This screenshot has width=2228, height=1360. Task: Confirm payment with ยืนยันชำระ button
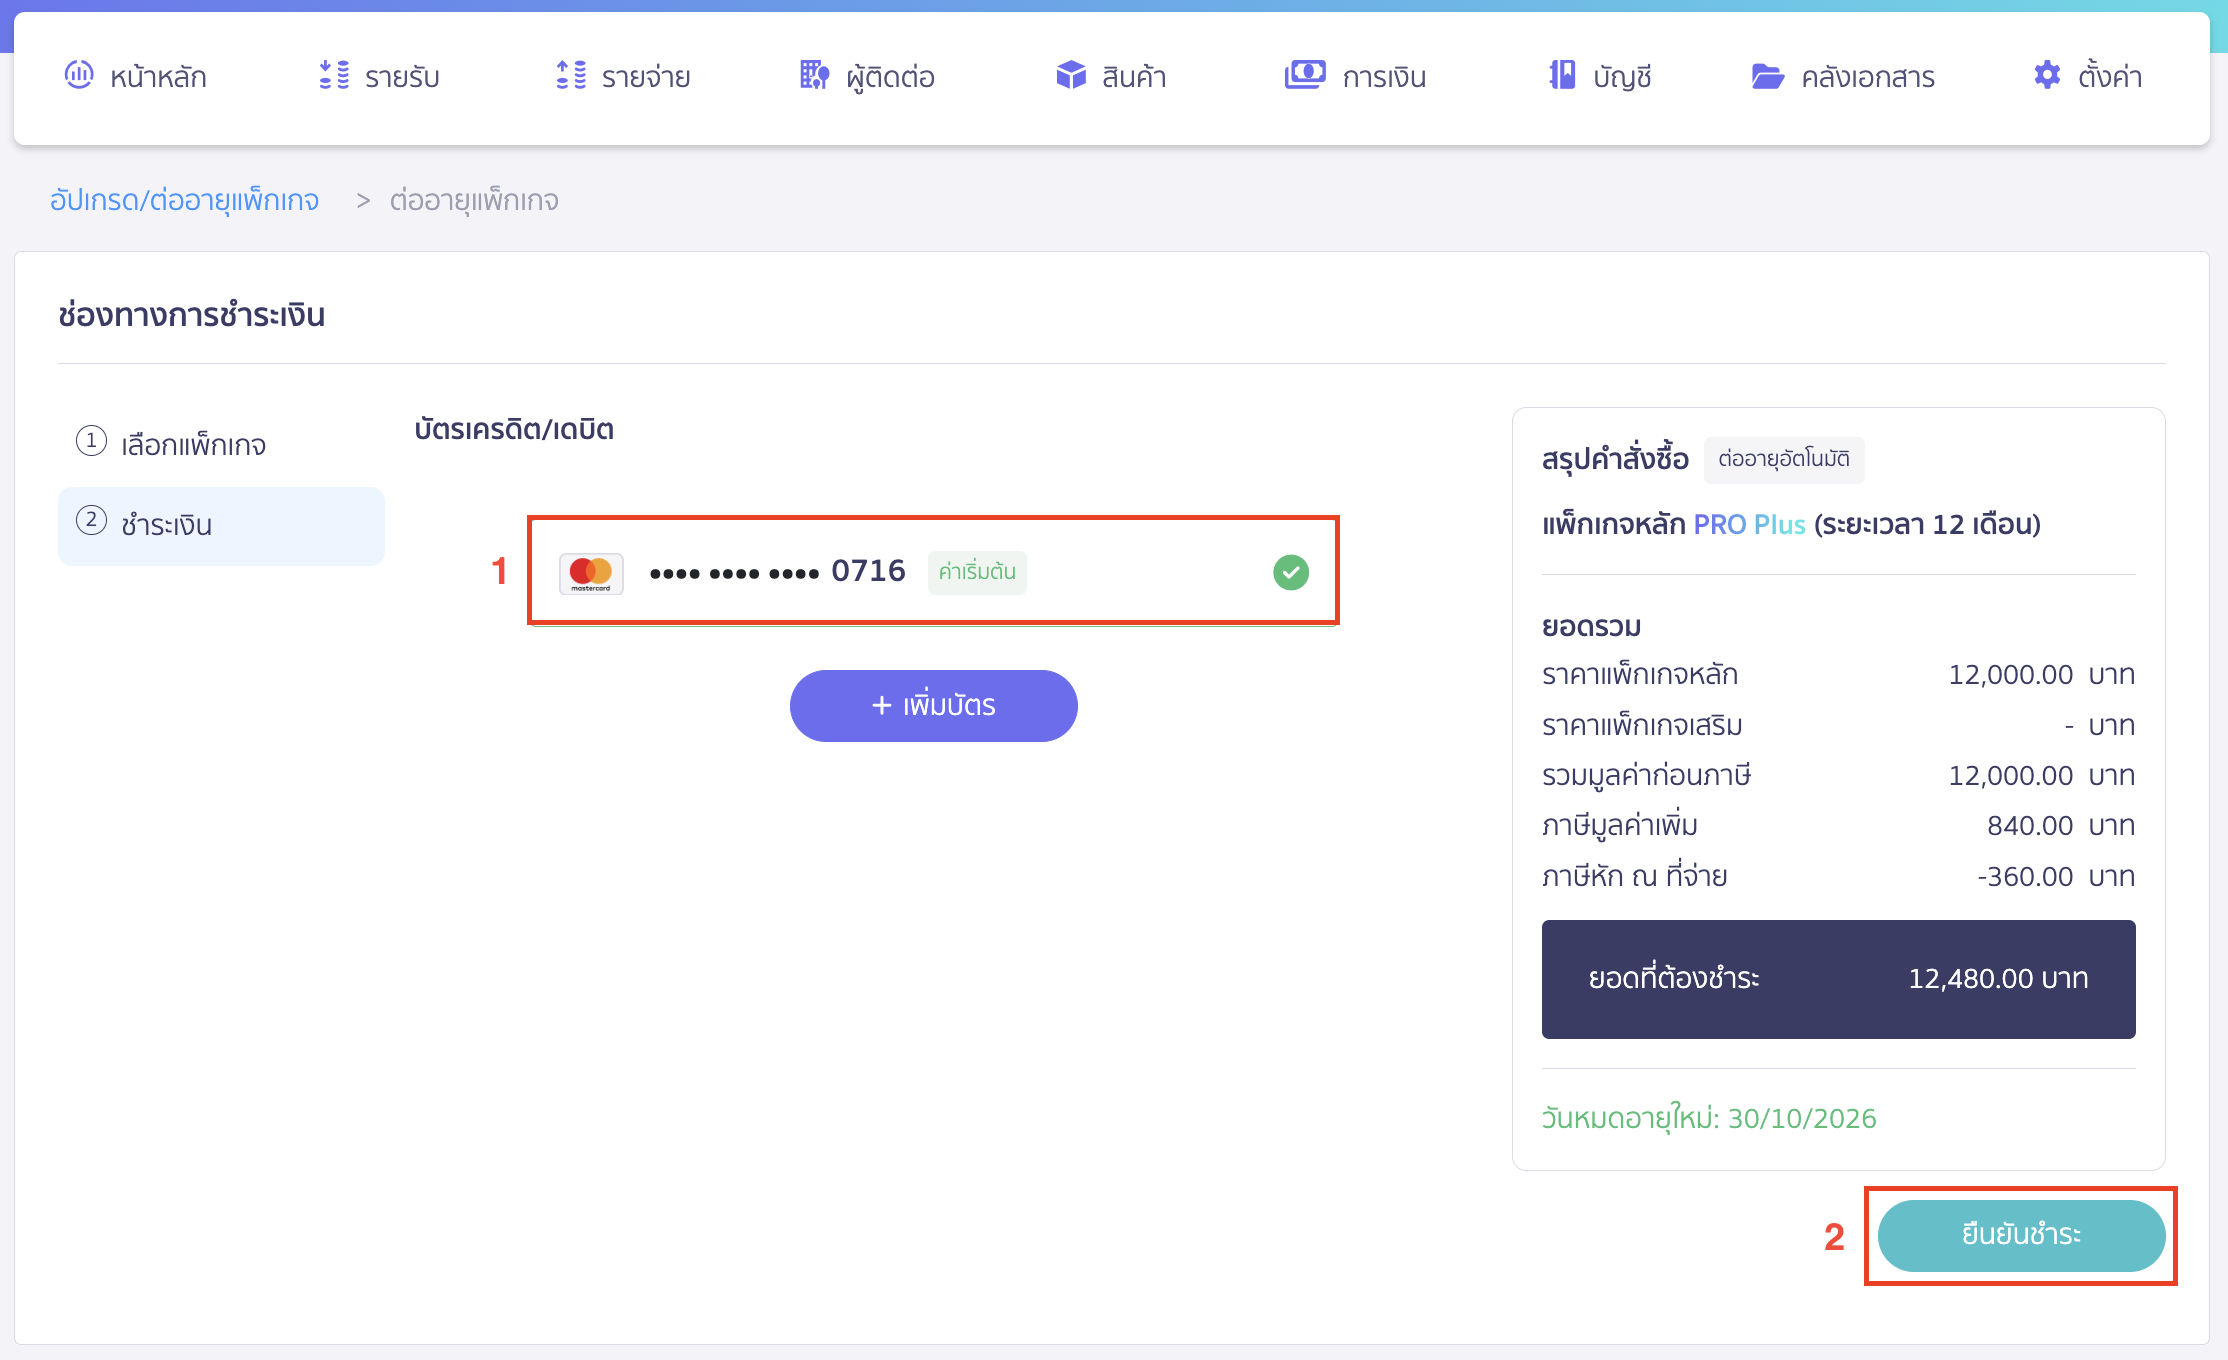[x=2020, y=1236]
